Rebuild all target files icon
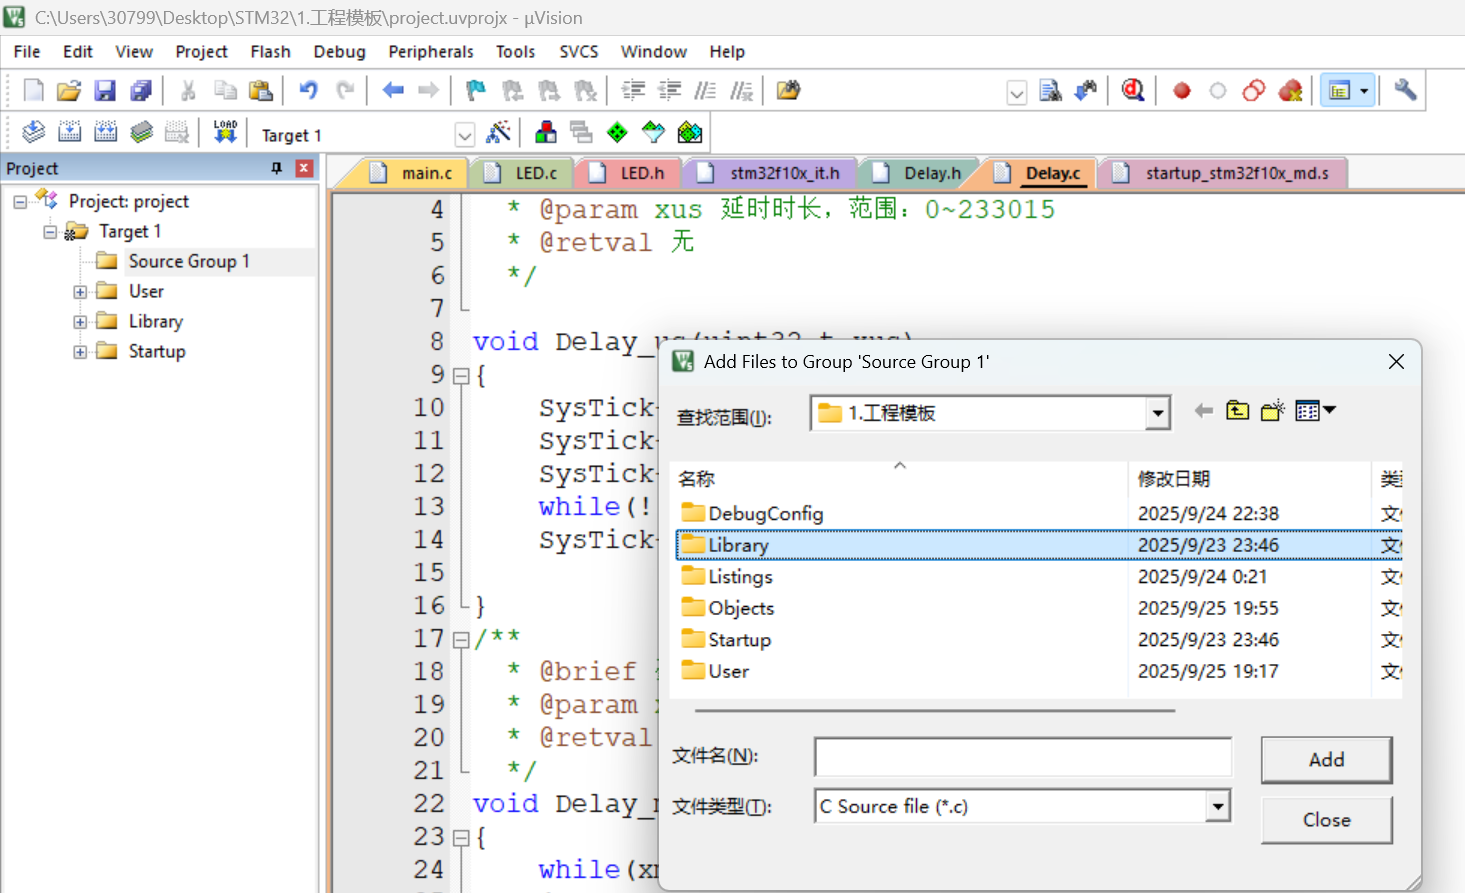This screenshot has width=1465, height=893. coord(105,132)
